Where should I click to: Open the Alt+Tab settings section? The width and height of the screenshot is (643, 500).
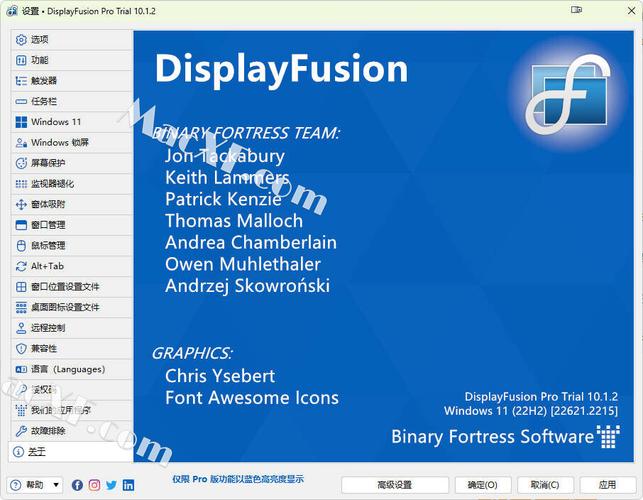click(71, 266)
